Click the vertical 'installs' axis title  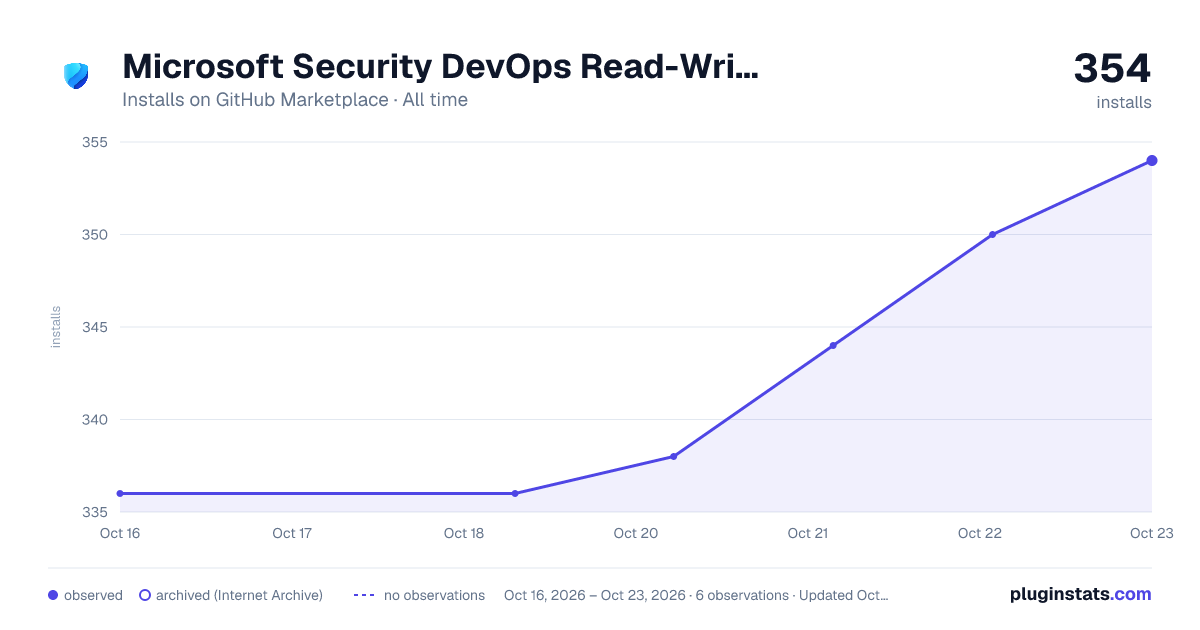coord(56,327)
